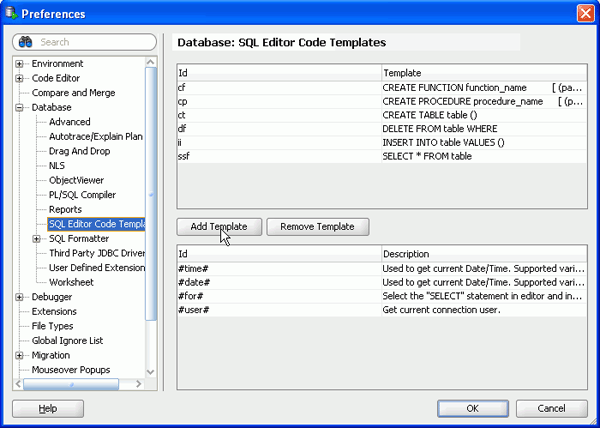This screenshot has width=600, height=428.
Task: Expand the SQL Formatter node
Action: coord(36,239)
